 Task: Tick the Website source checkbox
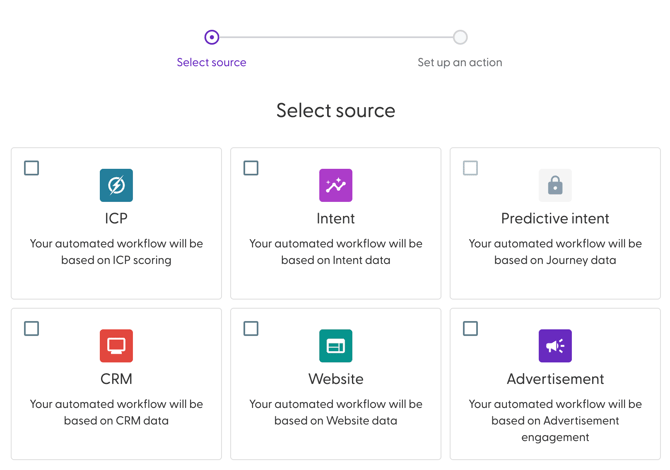tap(251, 329)
